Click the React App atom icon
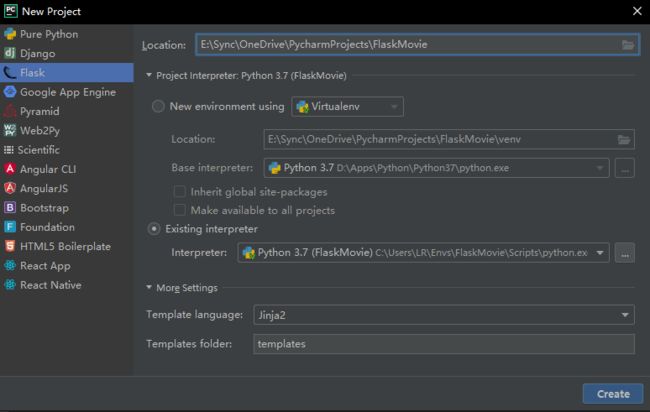Screen dimensions: 650x412 point(10,265)
